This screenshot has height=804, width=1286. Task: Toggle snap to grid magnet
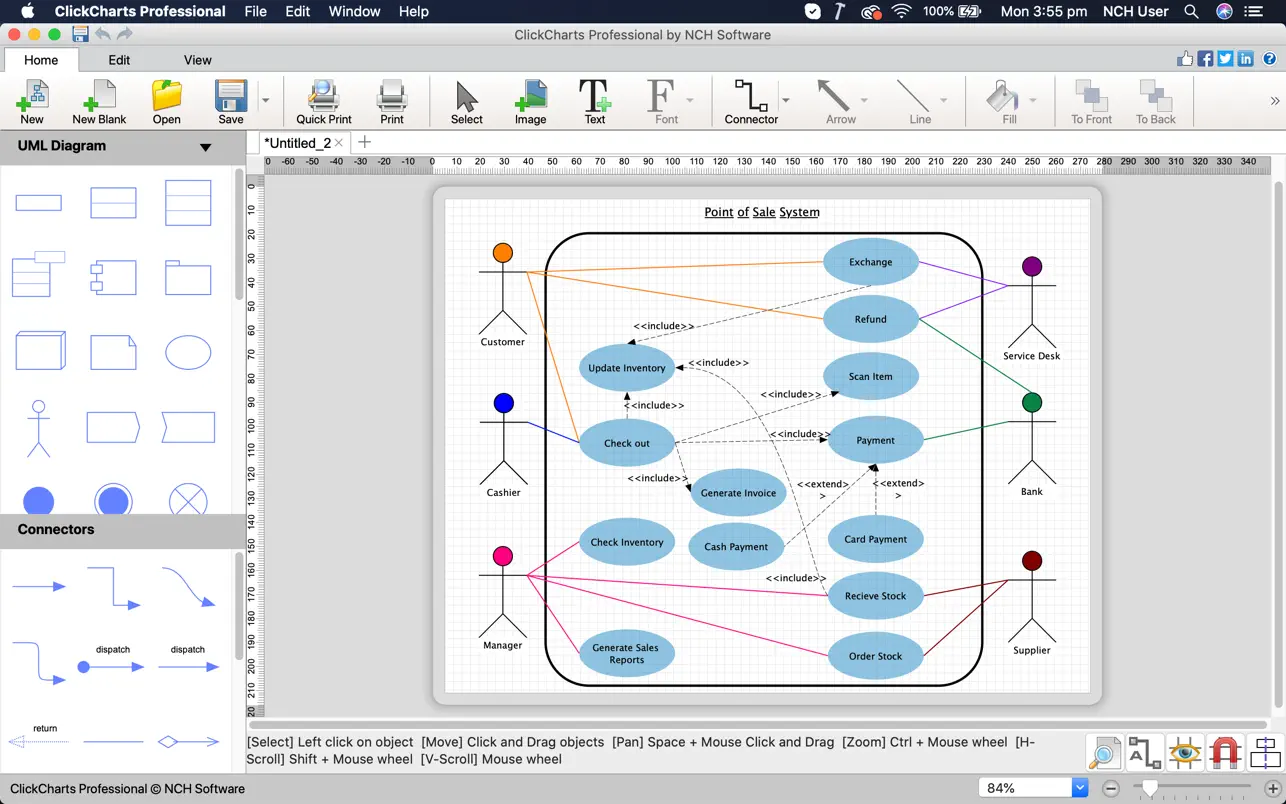(x=1225, y=752)
